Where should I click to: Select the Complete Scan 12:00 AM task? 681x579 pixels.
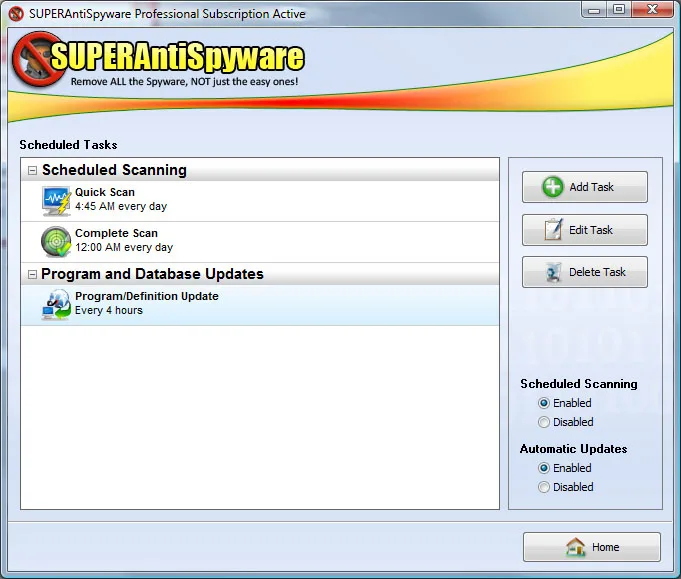[x=260, y=242]
